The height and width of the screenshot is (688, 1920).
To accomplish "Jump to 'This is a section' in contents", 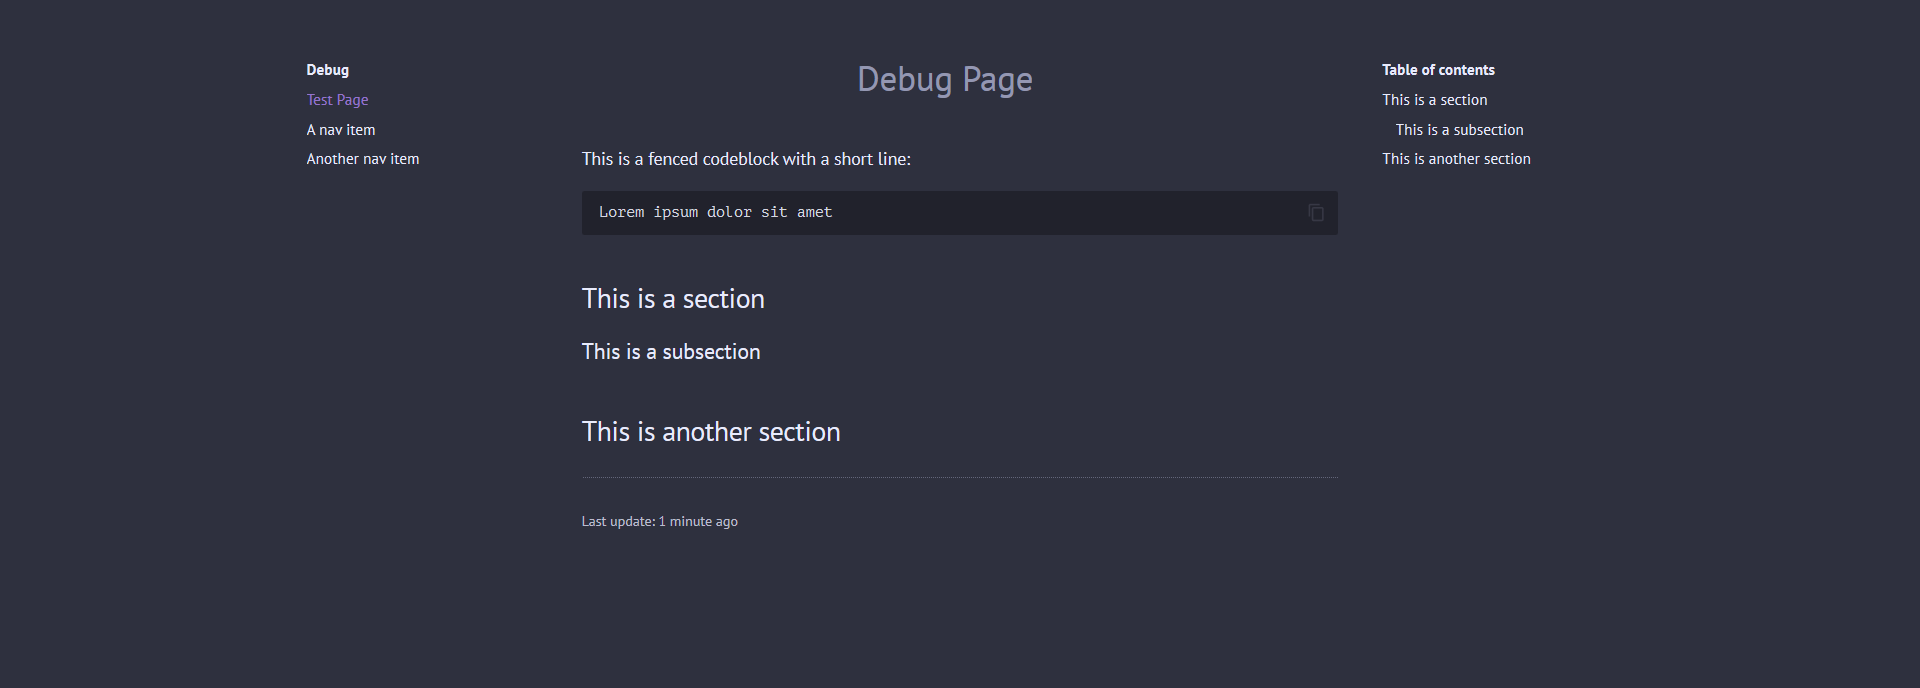I will 1434,100.
